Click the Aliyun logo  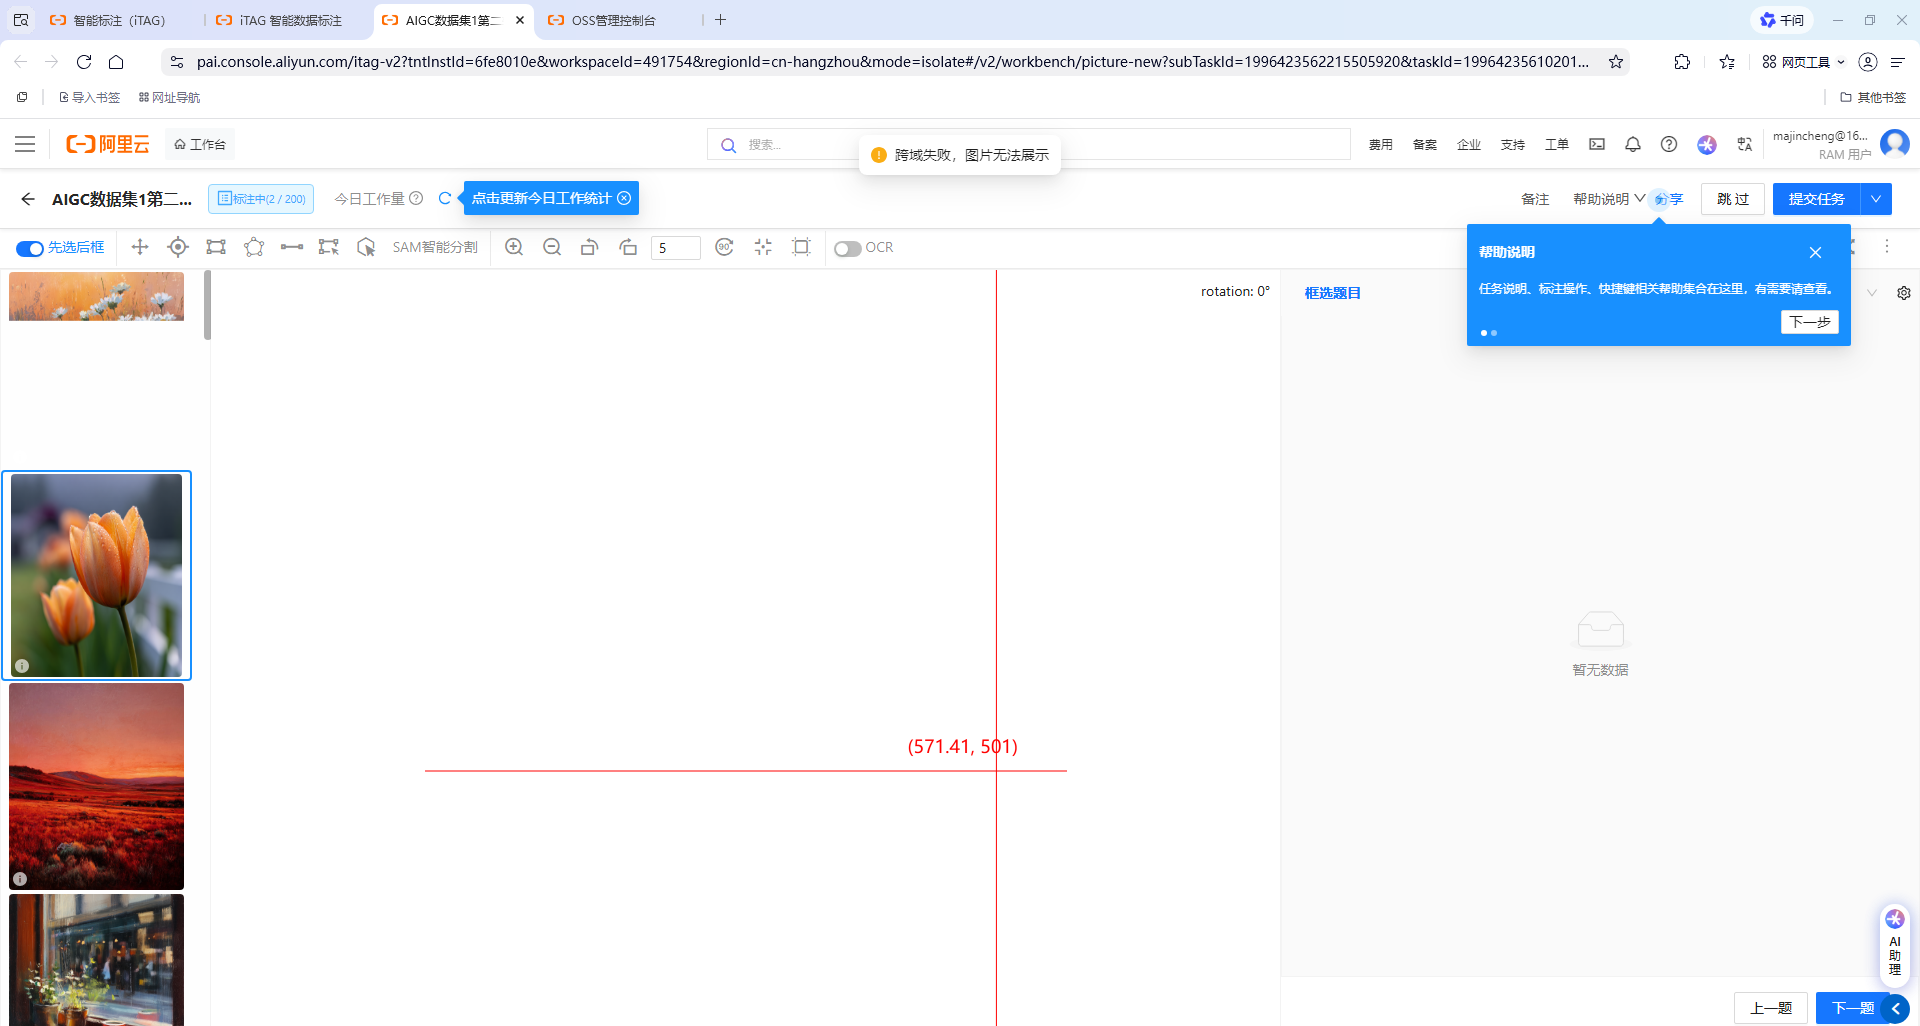pos(107,144)
